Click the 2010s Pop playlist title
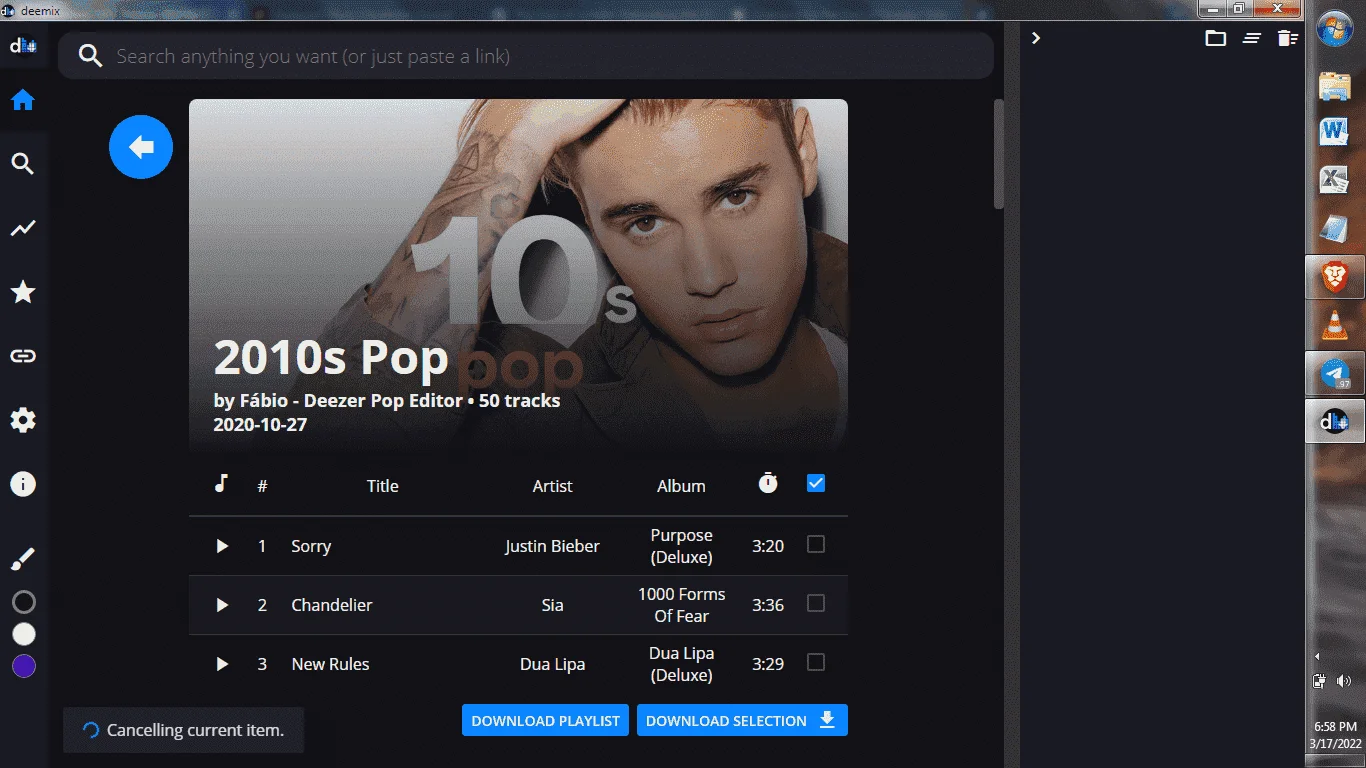Screen dimensions: 1366x768 tap(331, 356)
